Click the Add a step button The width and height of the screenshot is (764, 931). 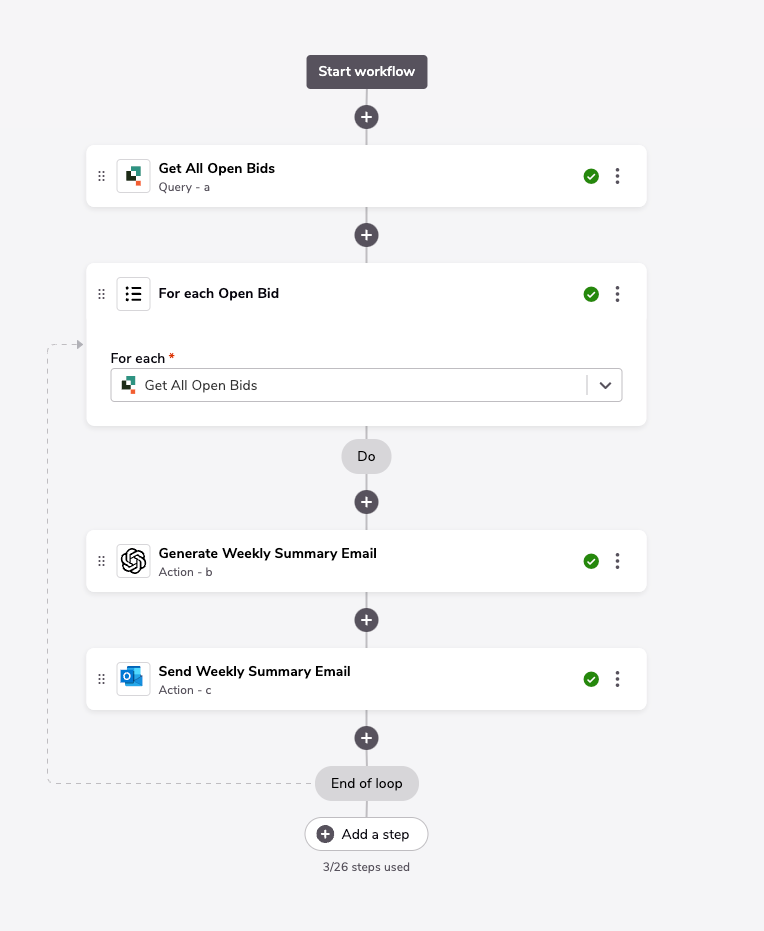[x=366, y=834]
